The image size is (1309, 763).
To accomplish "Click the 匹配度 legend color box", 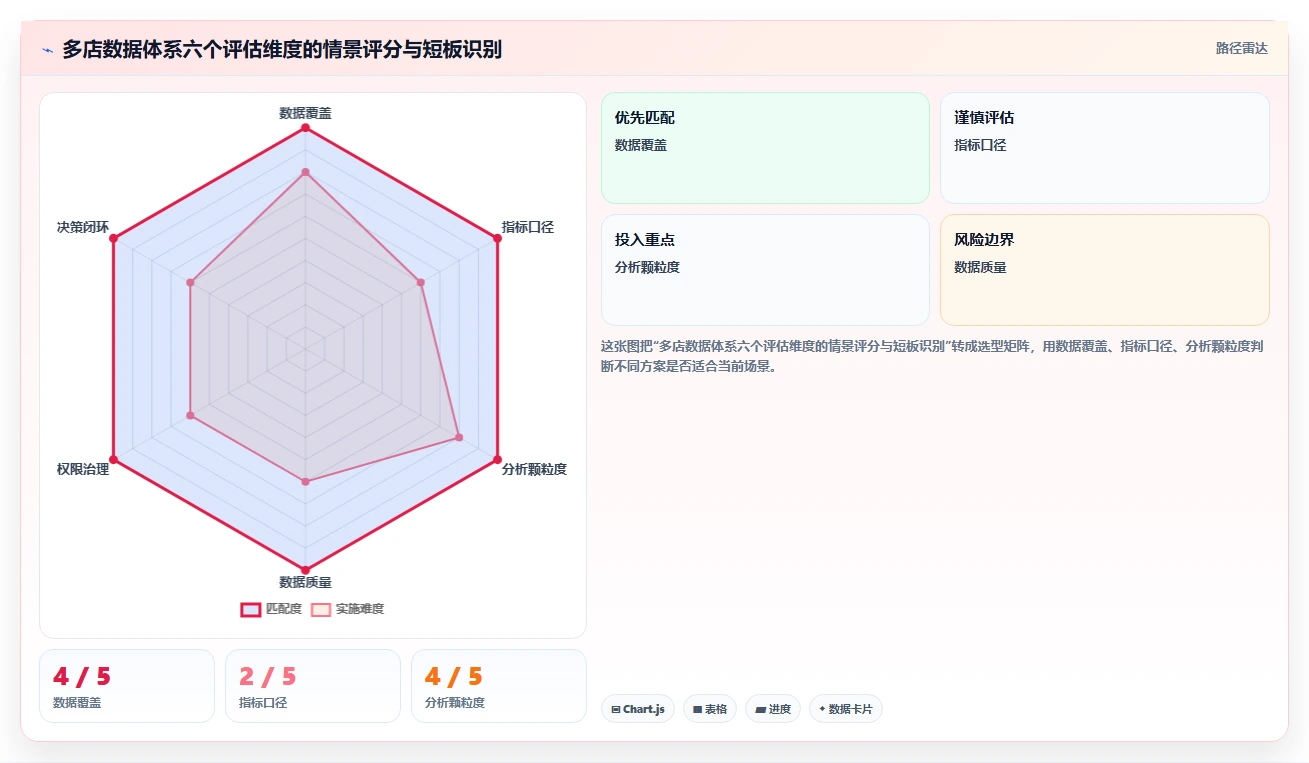I will coord(250,609).
